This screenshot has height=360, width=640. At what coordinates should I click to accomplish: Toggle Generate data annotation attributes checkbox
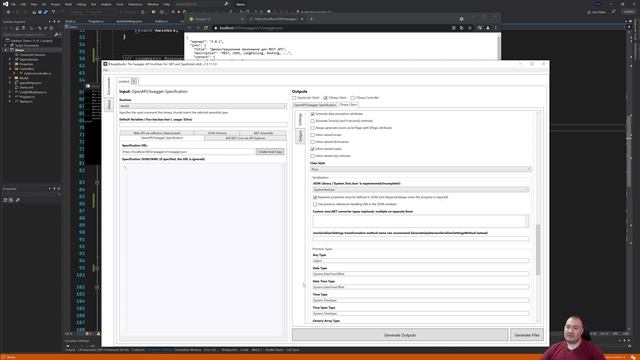(313, 114)
